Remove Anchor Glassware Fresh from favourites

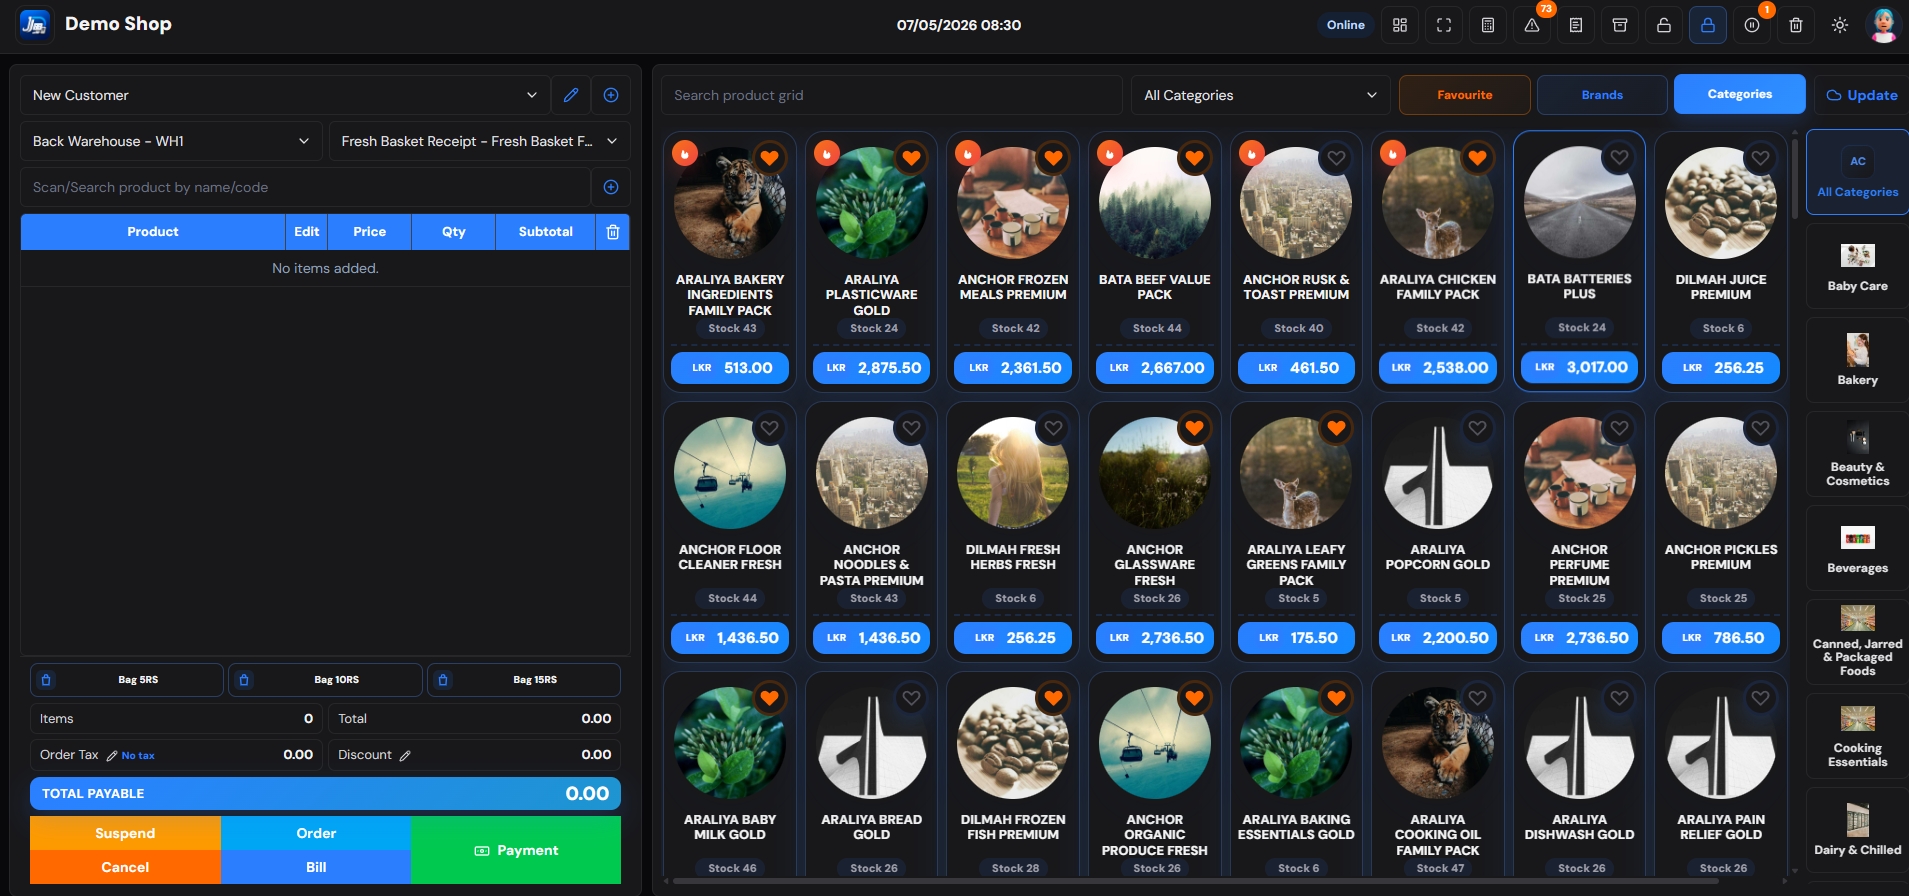point(1194,428)
